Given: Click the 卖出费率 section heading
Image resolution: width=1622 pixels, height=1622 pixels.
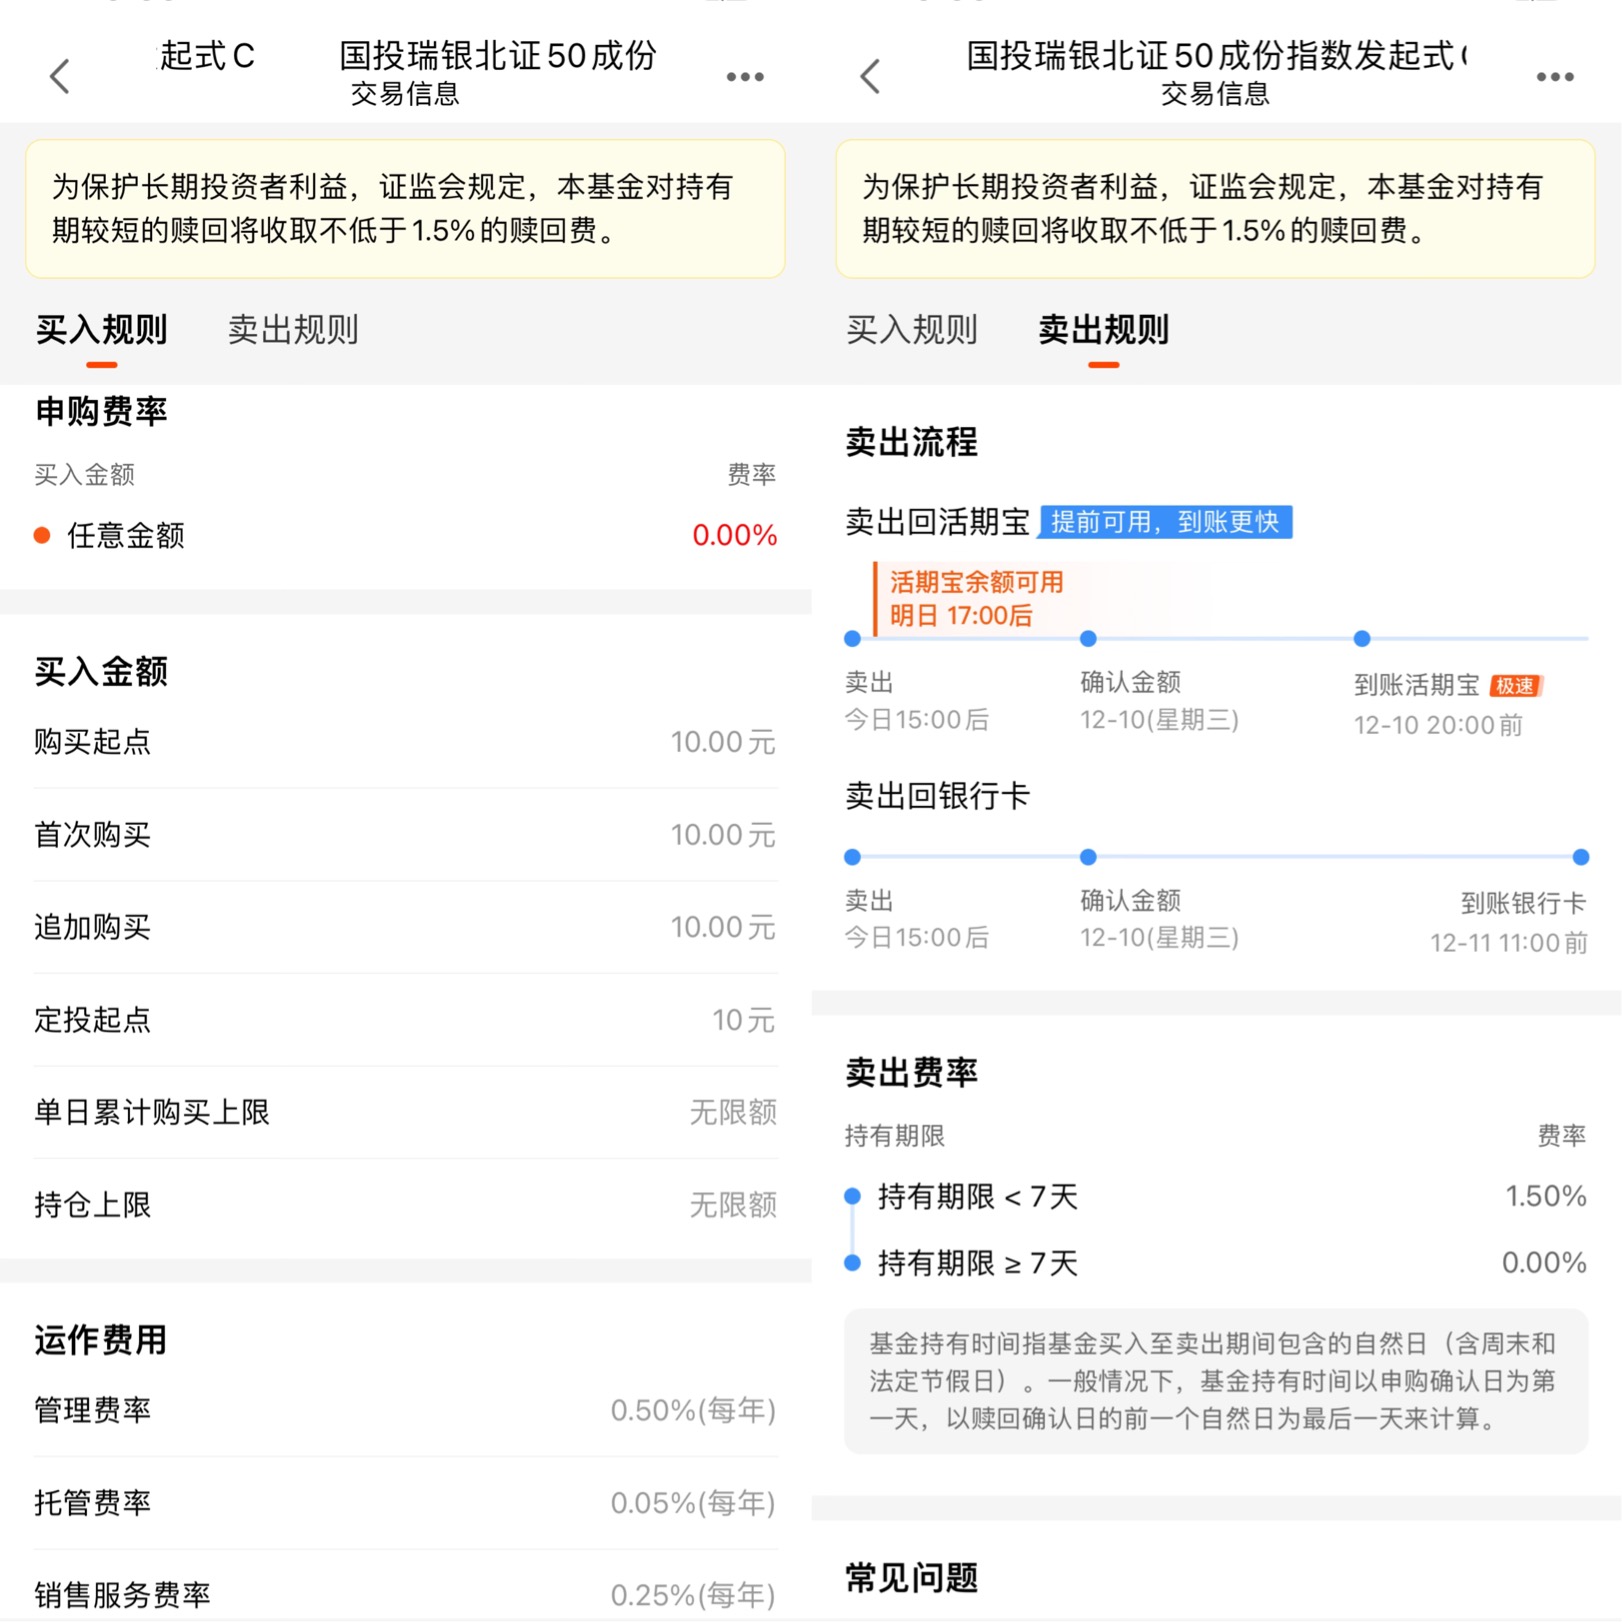Looking at the screenshot, I should [912, 1072].
